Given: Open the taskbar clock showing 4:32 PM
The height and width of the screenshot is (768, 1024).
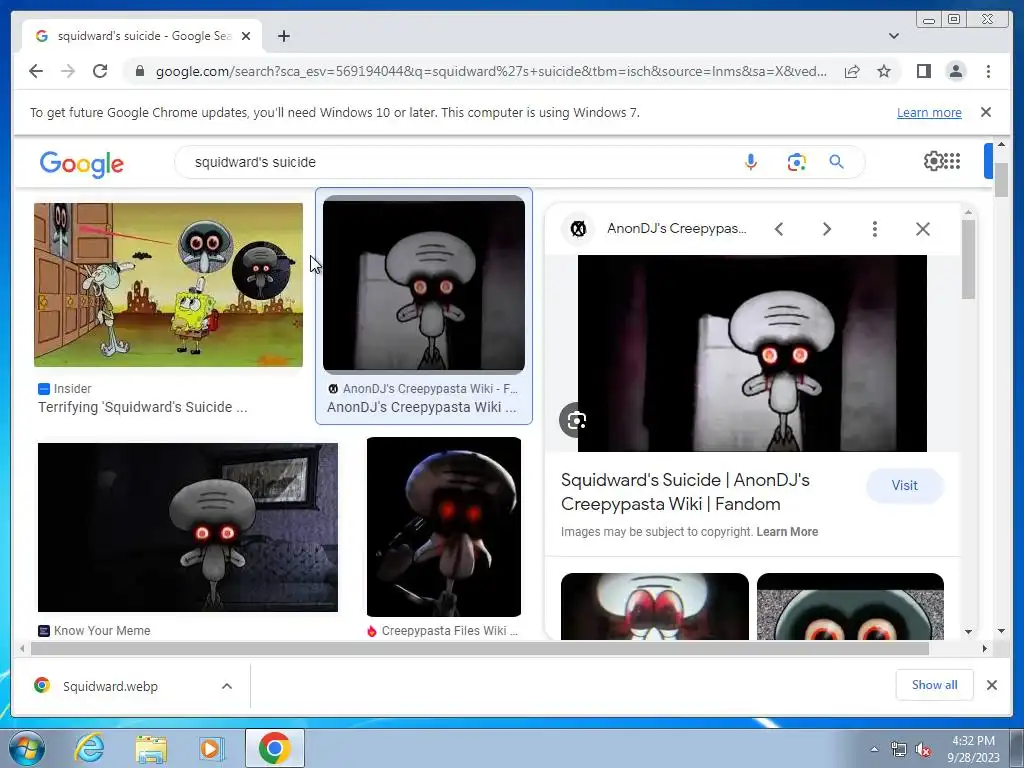Looking at the screenshot, I should pos(973,749).
